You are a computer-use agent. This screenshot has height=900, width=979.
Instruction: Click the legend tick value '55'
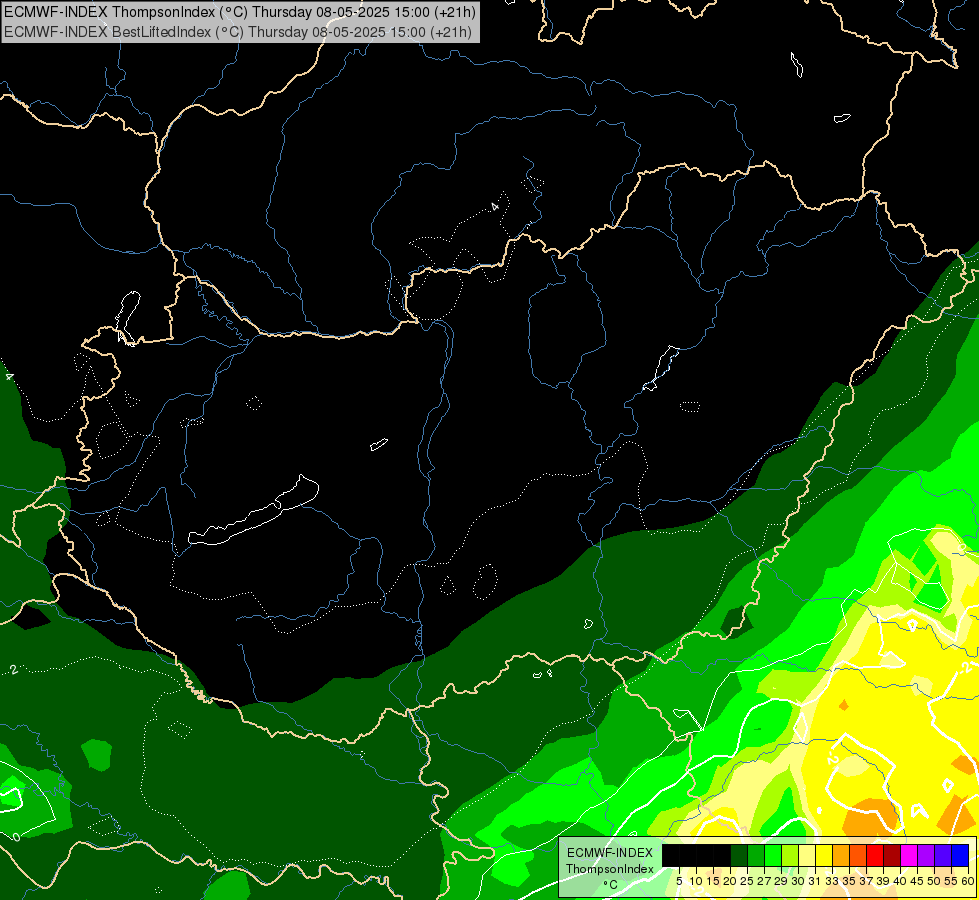pos(950,881)
